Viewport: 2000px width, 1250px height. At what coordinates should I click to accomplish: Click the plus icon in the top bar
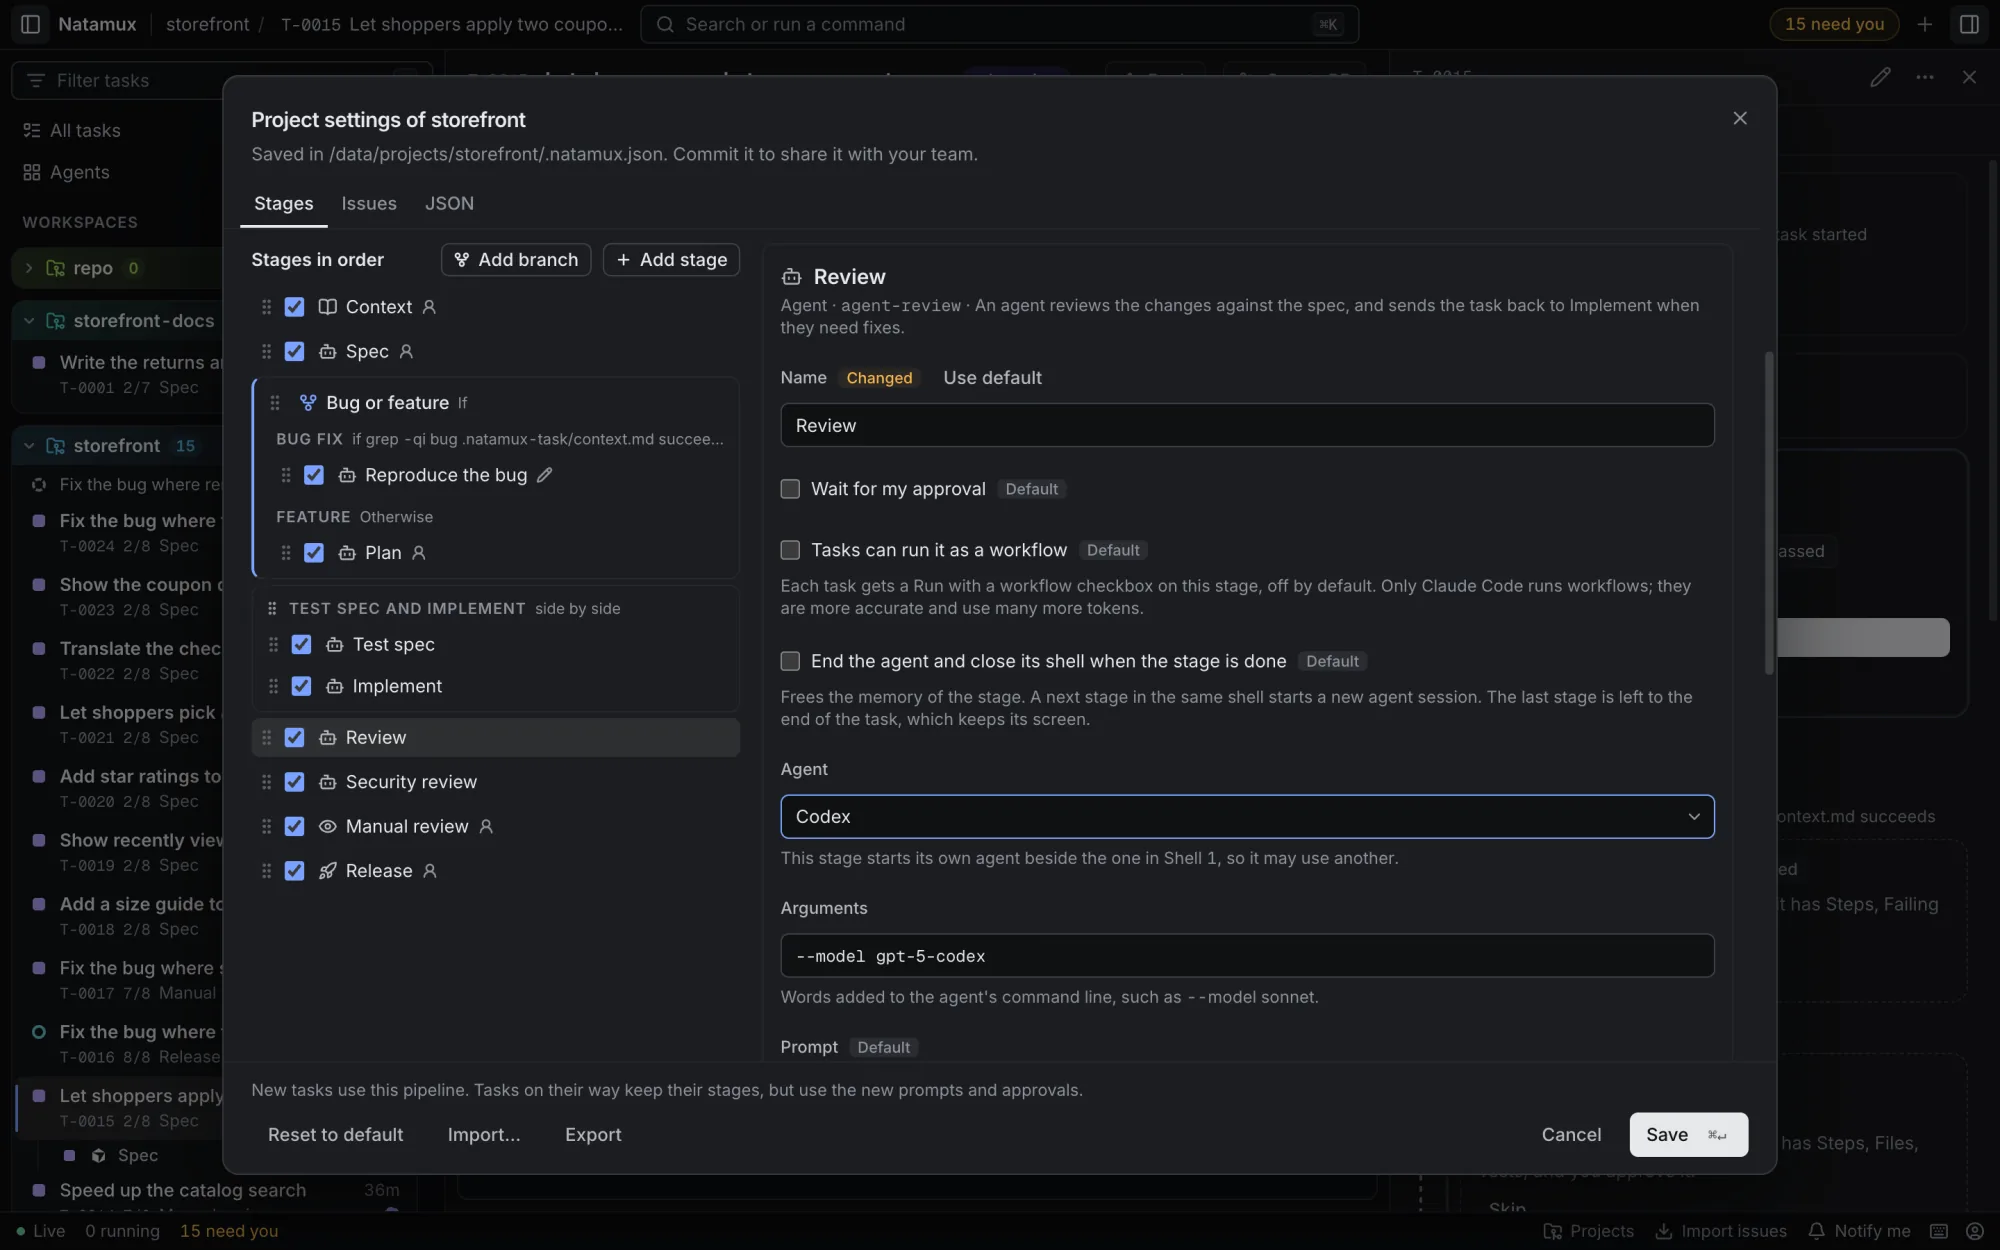click(1924, 24)
